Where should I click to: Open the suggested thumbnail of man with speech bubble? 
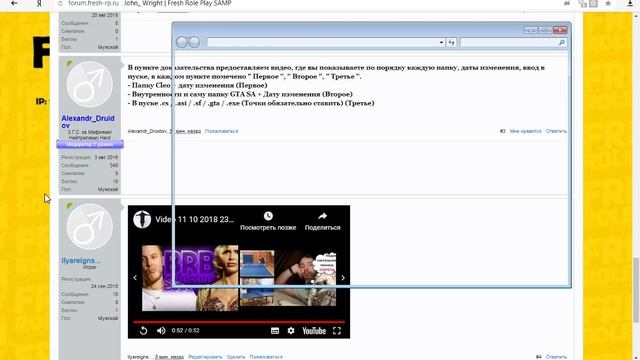point(305,278)
